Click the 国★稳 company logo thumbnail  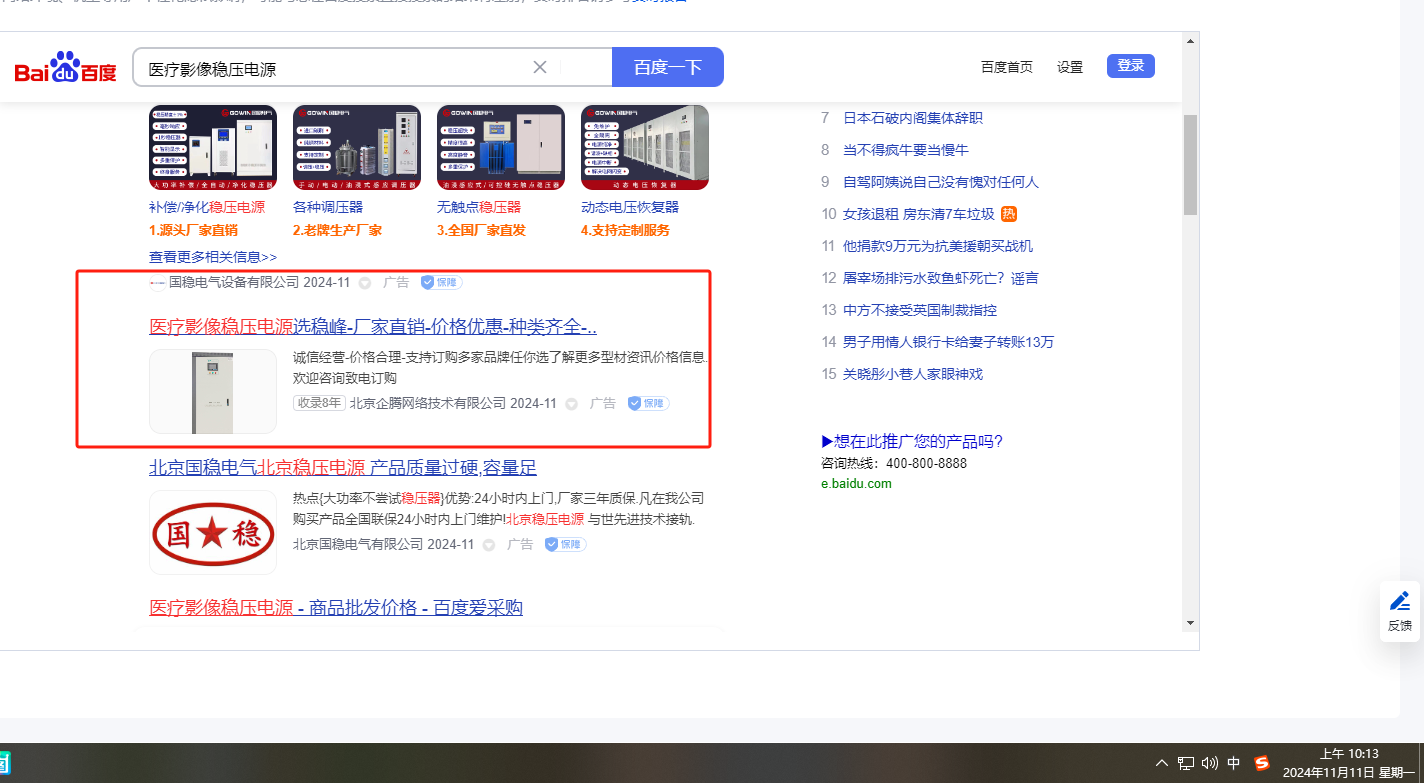click(x=213, y=532)
